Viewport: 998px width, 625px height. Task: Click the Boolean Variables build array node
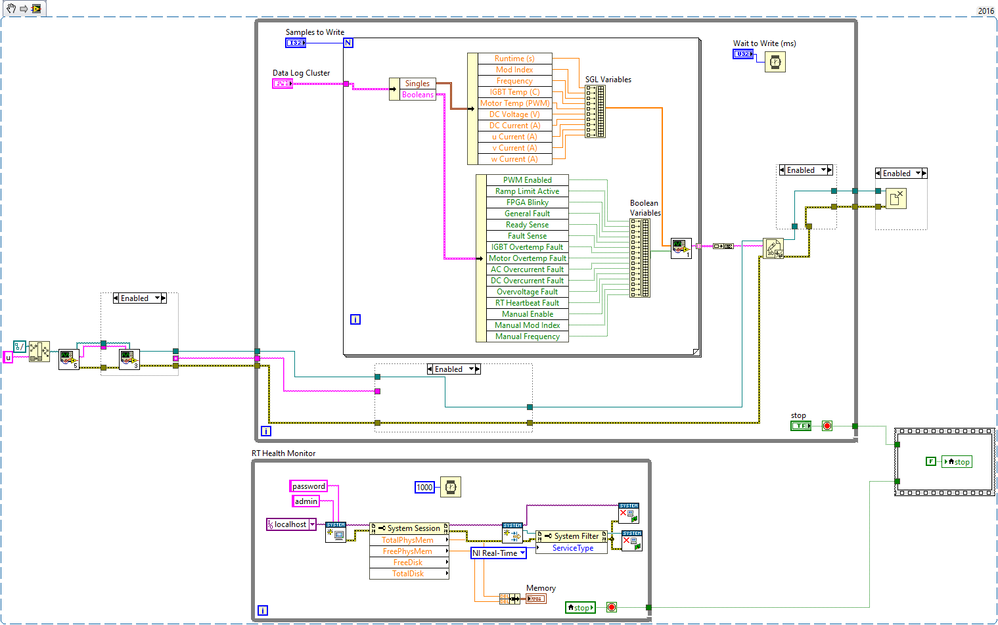tap(640, 258)
